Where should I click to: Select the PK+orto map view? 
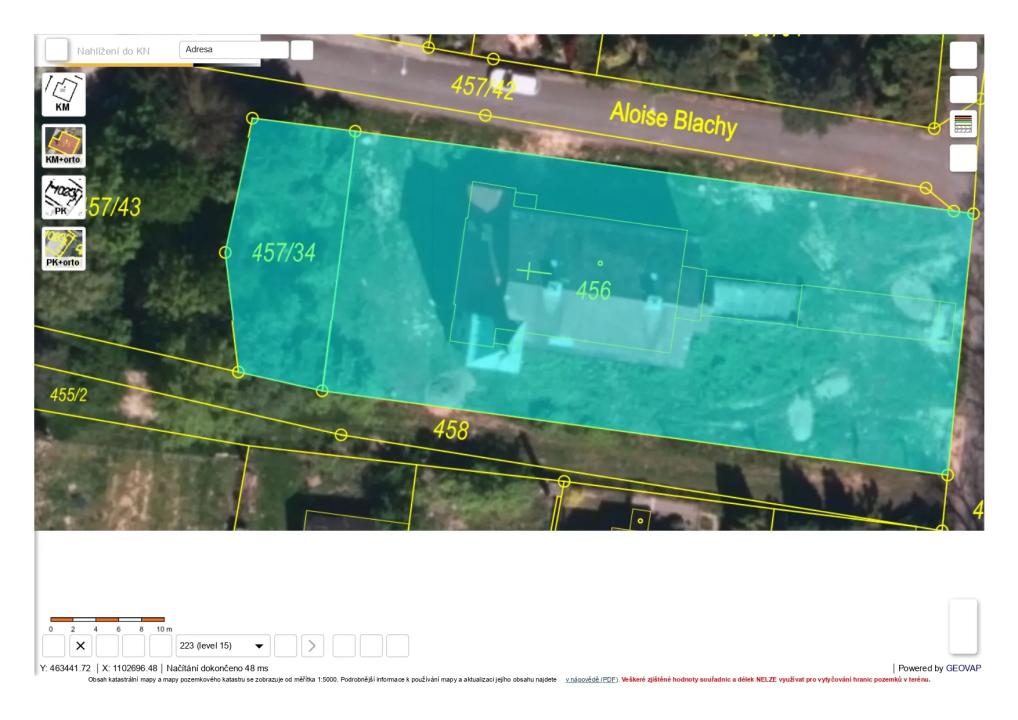click(63, 249)
